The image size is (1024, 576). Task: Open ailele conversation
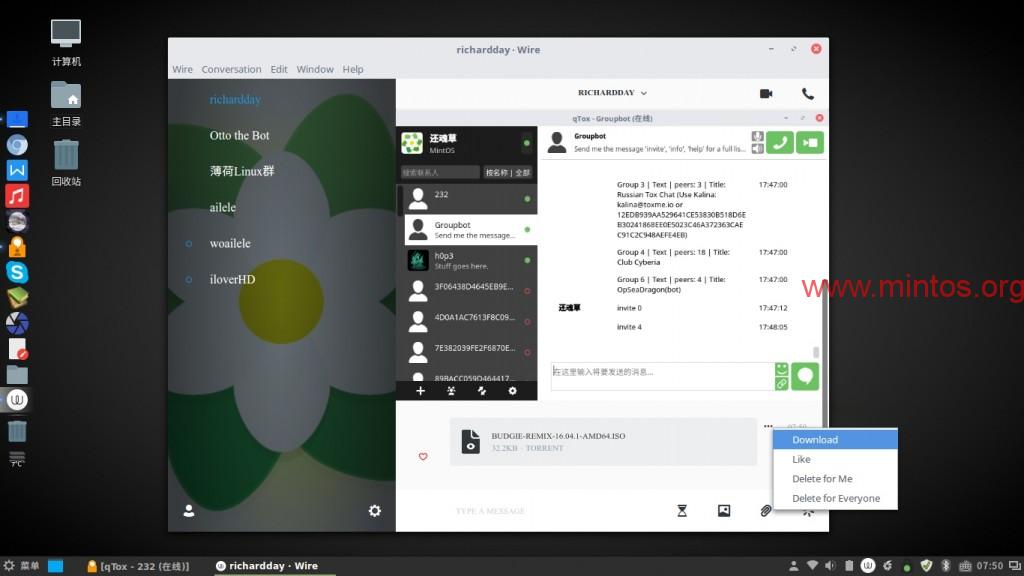tap(223, 207)
